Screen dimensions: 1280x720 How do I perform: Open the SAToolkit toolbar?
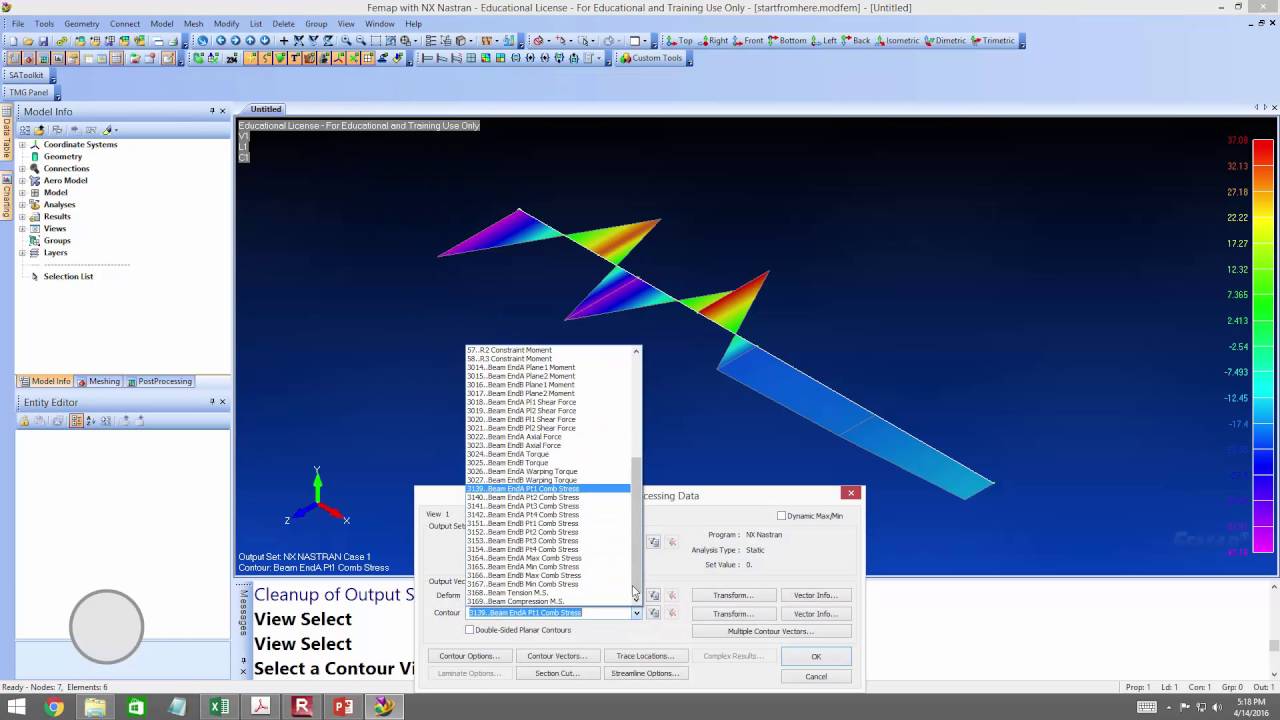click(27, 75)
